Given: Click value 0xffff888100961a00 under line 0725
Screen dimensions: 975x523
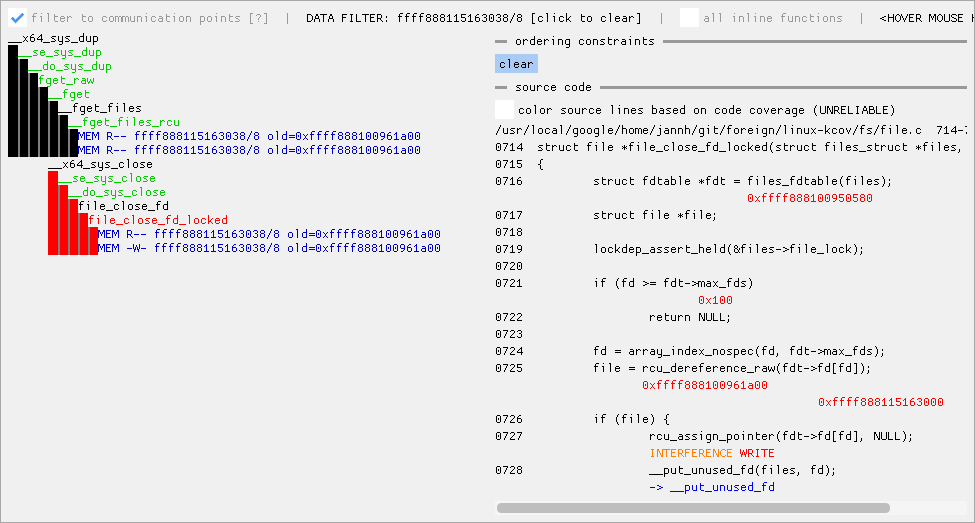Looking at the screenshot, I should [705, 386].
